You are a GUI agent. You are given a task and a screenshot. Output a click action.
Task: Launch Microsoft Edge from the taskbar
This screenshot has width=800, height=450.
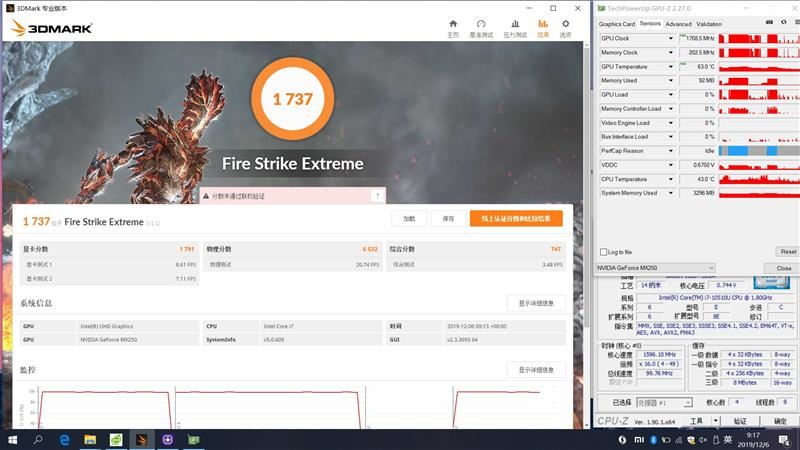click(64, 440)
